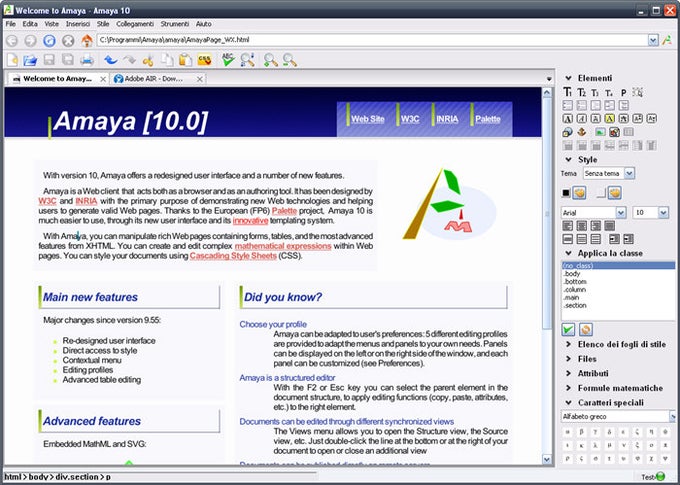
Task: Expand the Files panel
Action: point(568,359)
